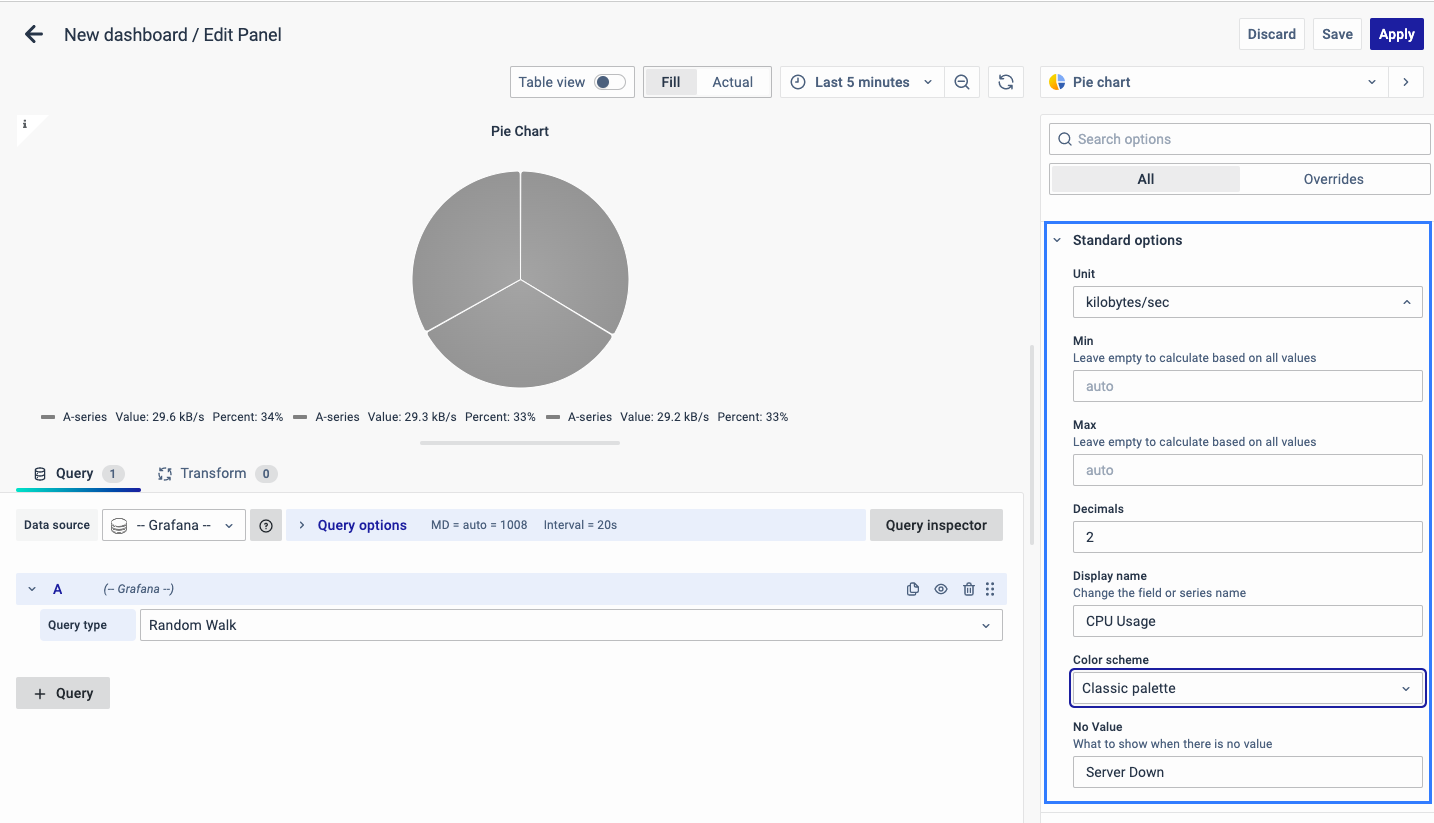Click the panel info corner icon
Image resolution: width=1434 pixels, height=823 pixels.
click(25, 125)
